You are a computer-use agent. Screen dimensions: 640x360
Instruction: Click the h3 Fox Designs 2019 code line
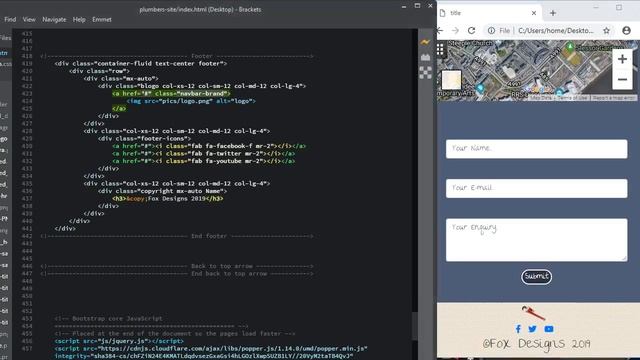point(168,199)
